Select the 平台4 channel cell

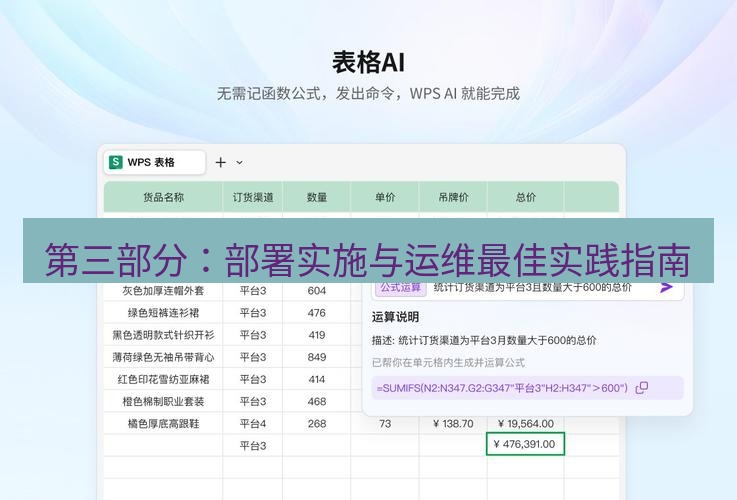[253, 424]
